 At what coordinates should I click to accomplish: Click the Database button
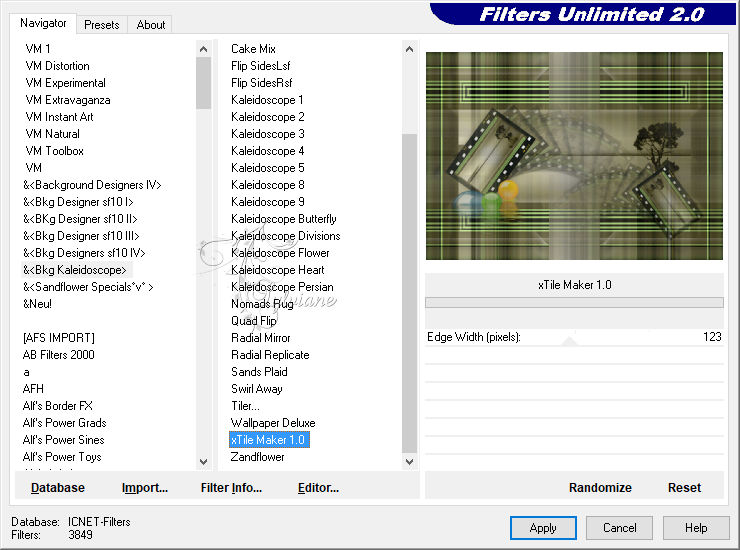[58, 488]
